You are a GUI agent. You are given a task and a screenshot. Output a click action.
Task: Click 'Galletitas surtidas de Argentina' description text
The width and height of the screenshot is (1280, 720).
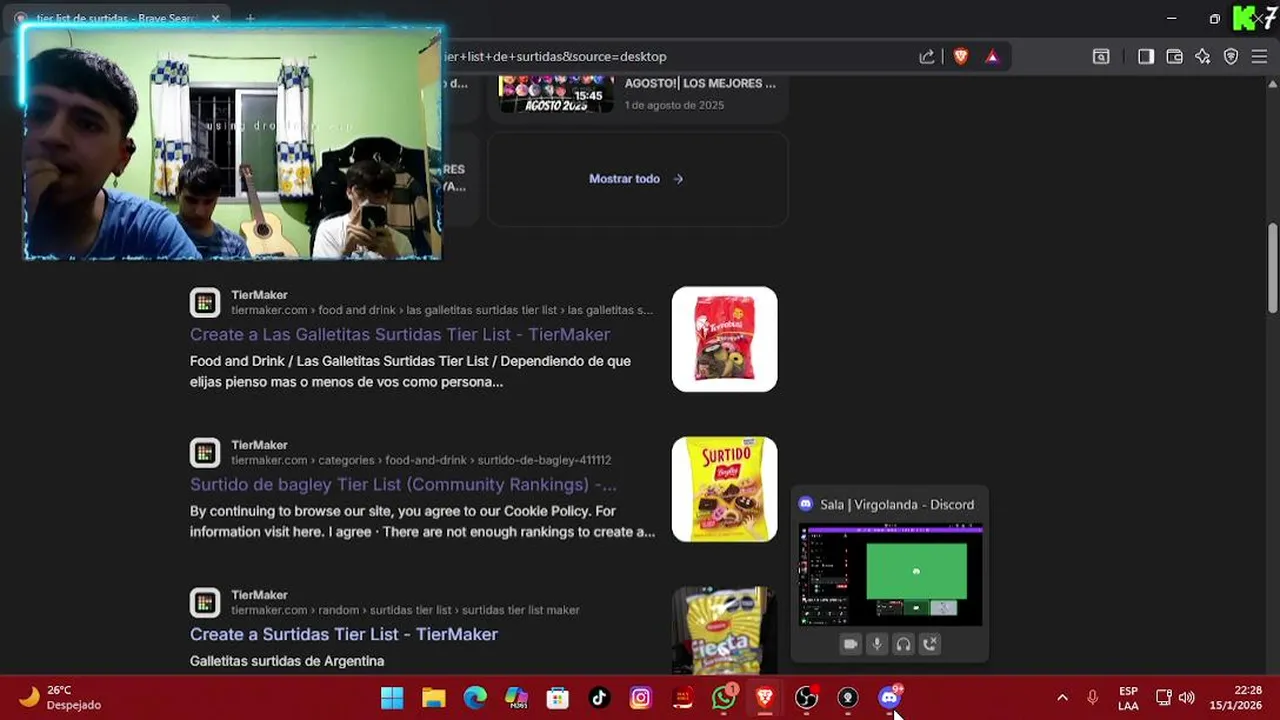(x=287, y=661)
